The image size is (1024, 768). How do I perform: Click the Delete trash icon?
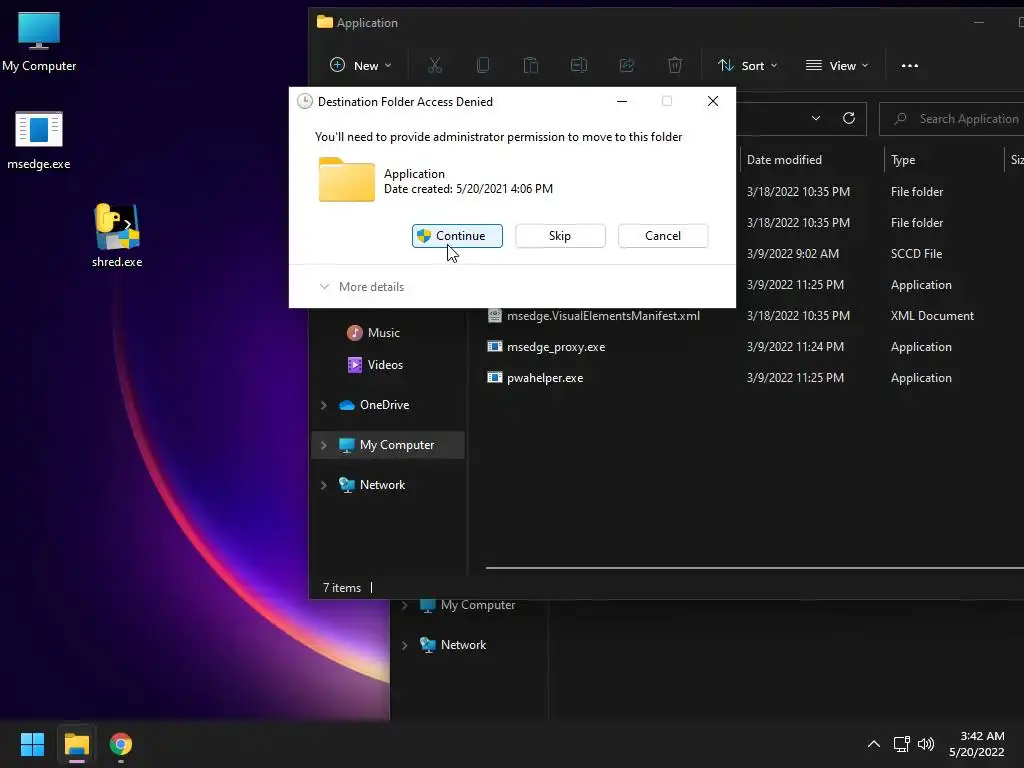[675, 65]
